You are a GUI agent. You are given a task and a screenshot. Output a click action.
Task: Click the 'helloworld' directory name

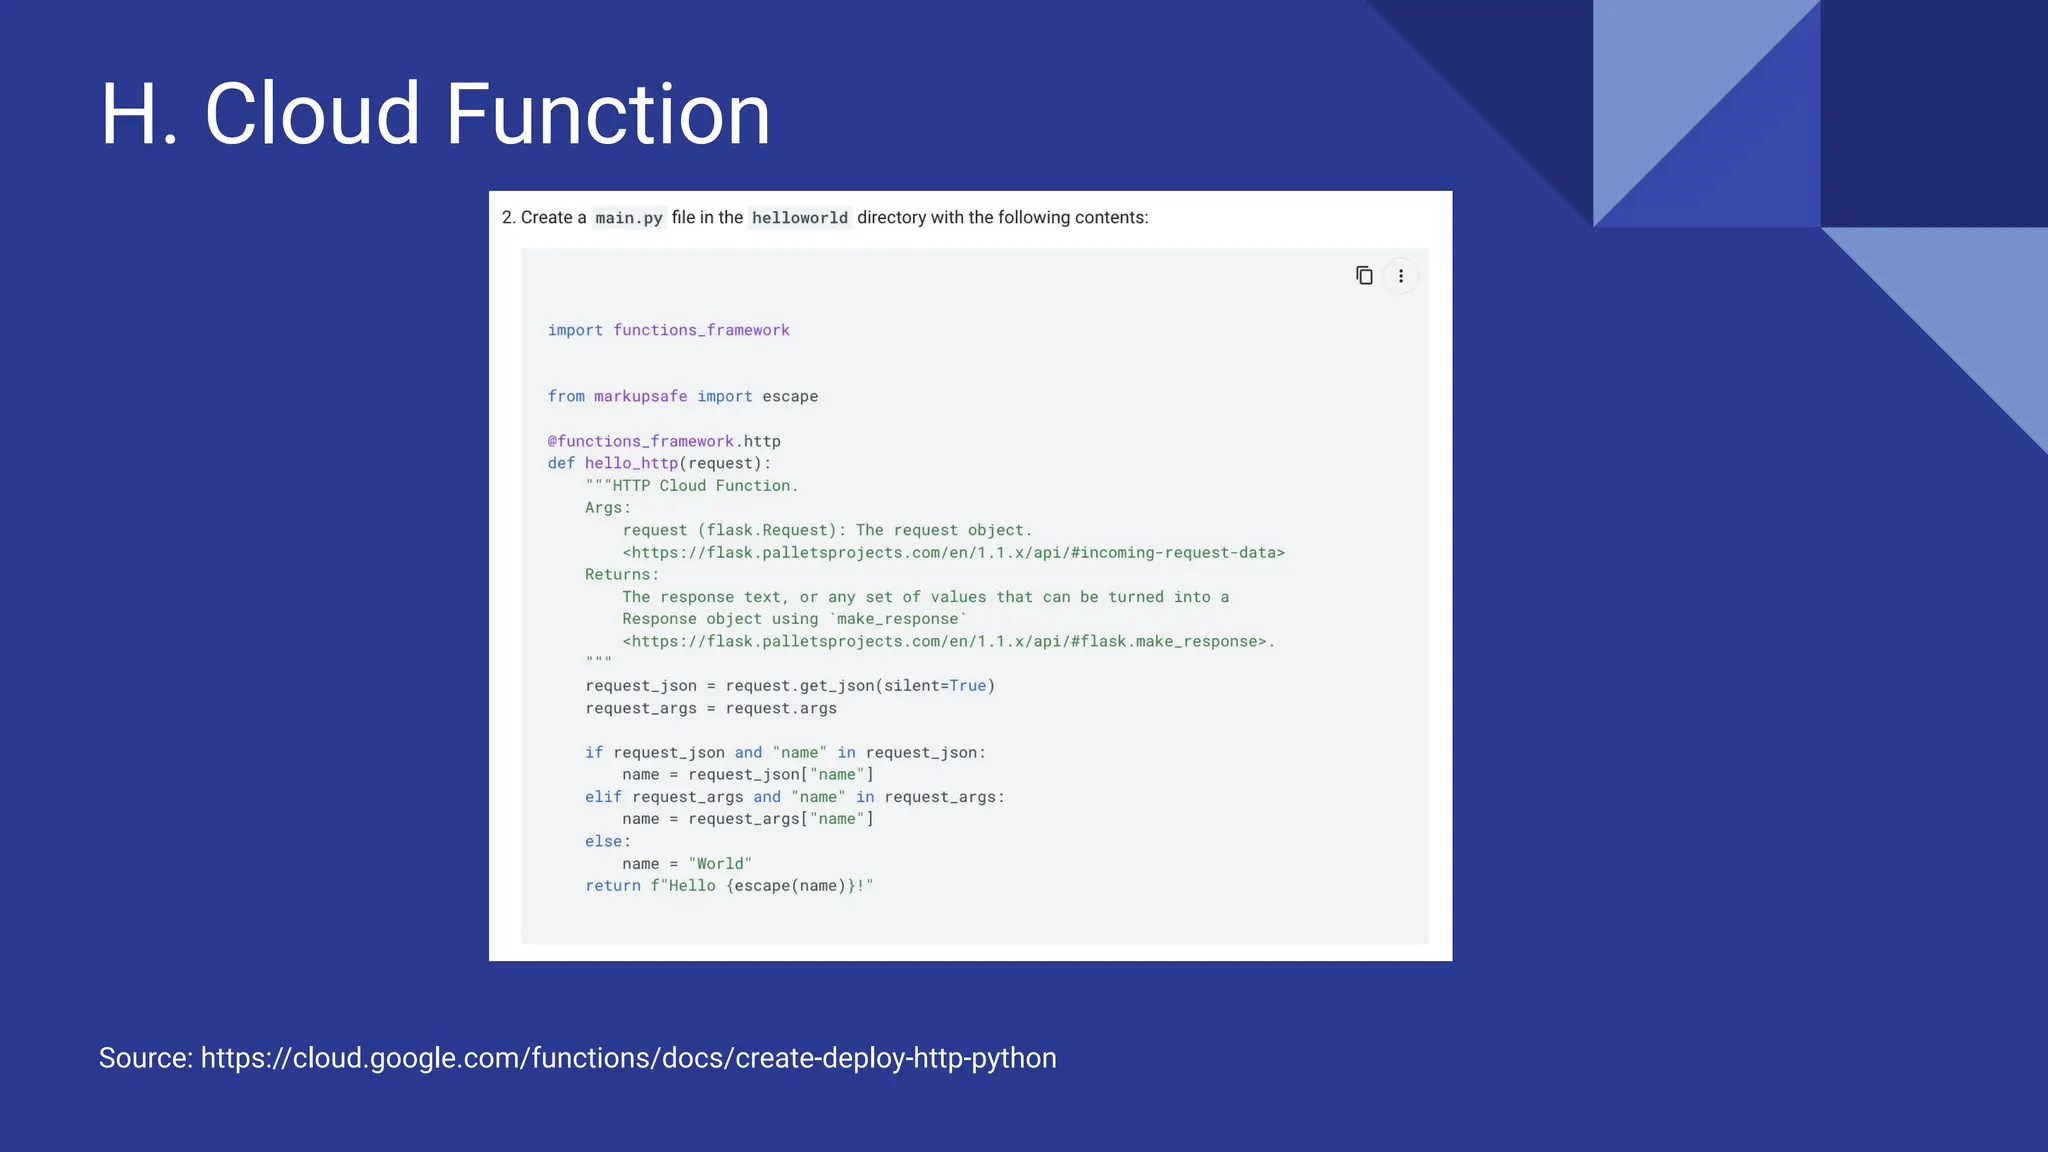point(800,218)
